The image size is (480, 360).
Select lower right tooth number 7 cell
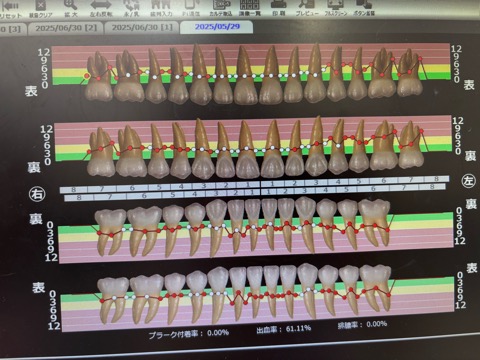[110, 197]
